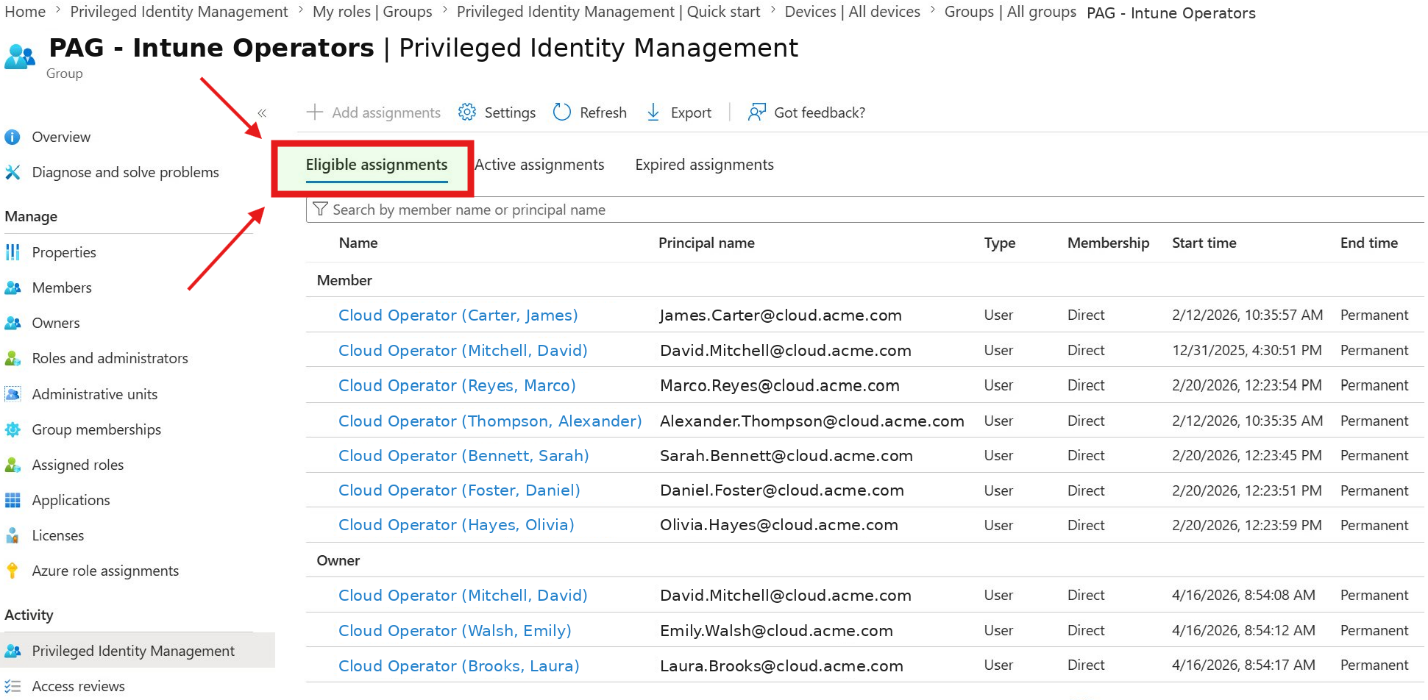
Task: Go to Devices | All devices breadcrumb
Action: point(853,12)
